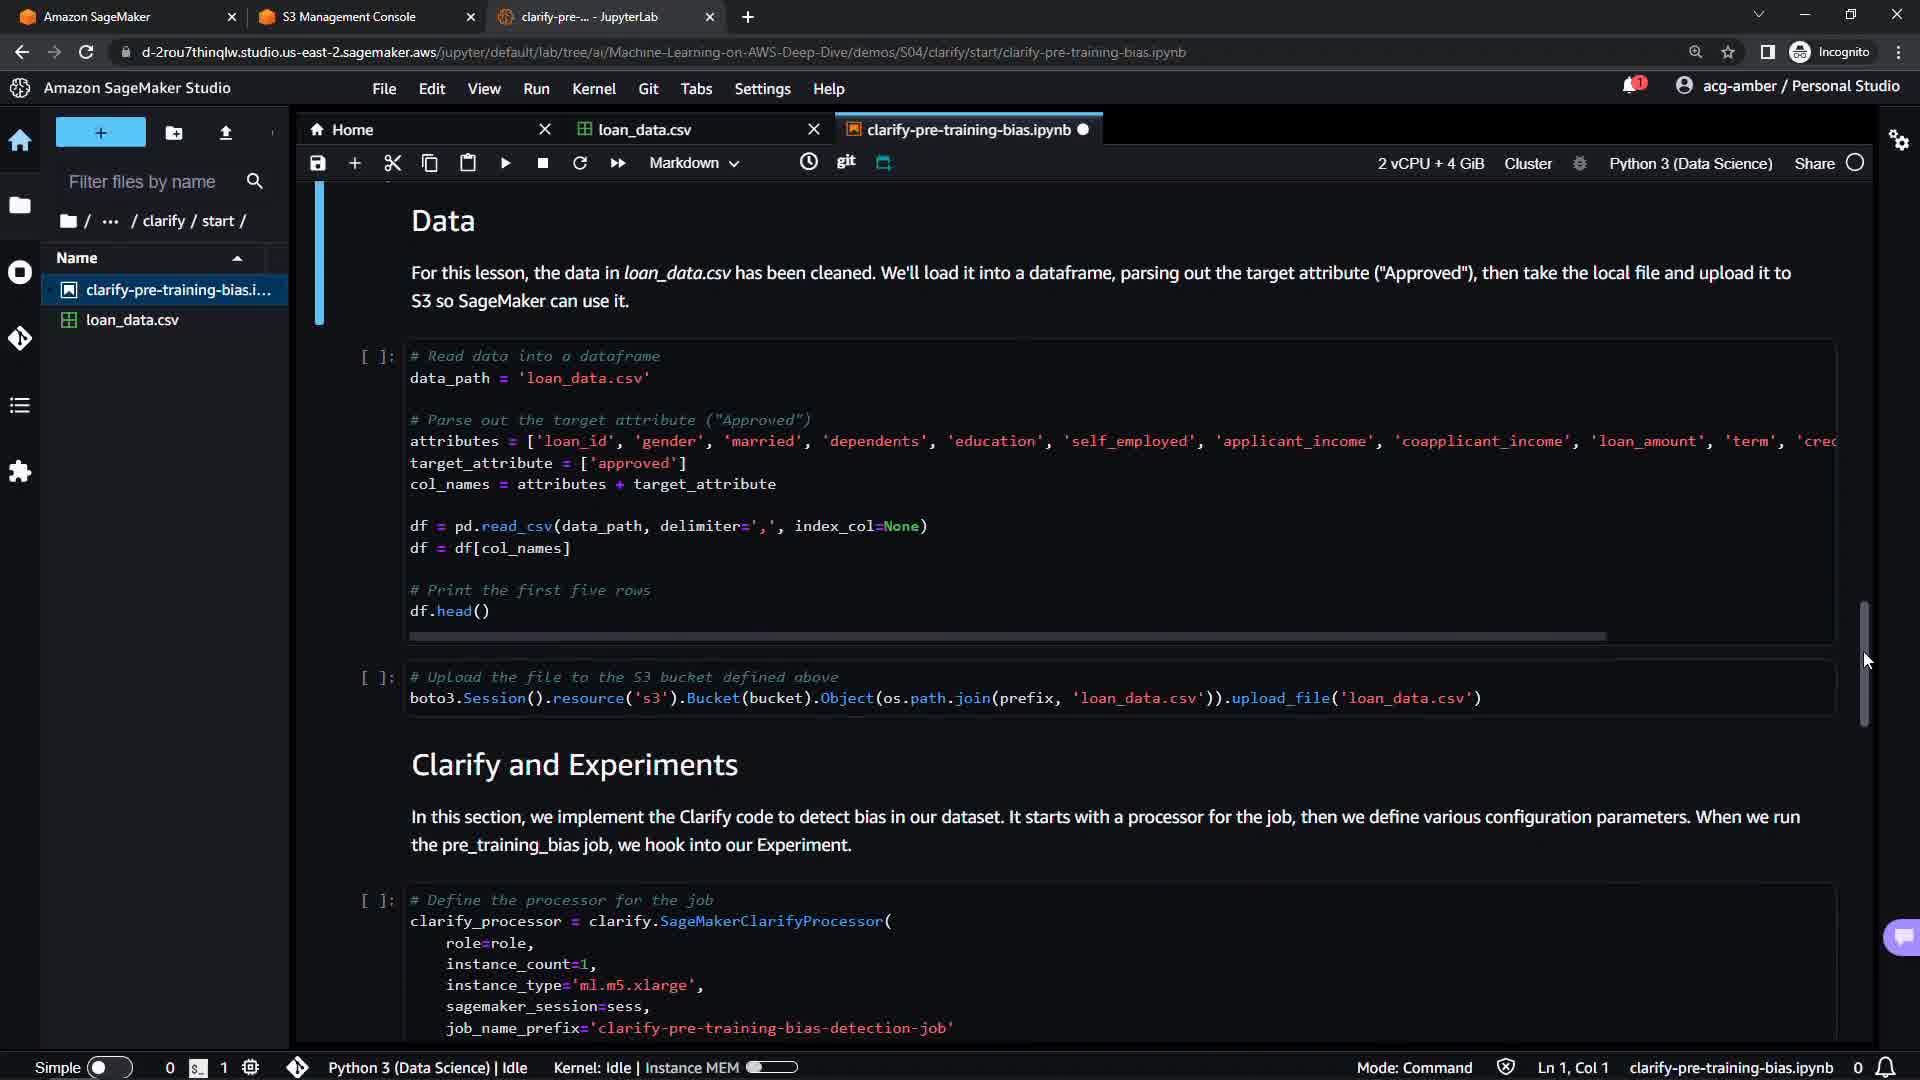This screenshot has width=1920, height=1080.
Task: Click the save notebook icon
Action: point(318,163)
